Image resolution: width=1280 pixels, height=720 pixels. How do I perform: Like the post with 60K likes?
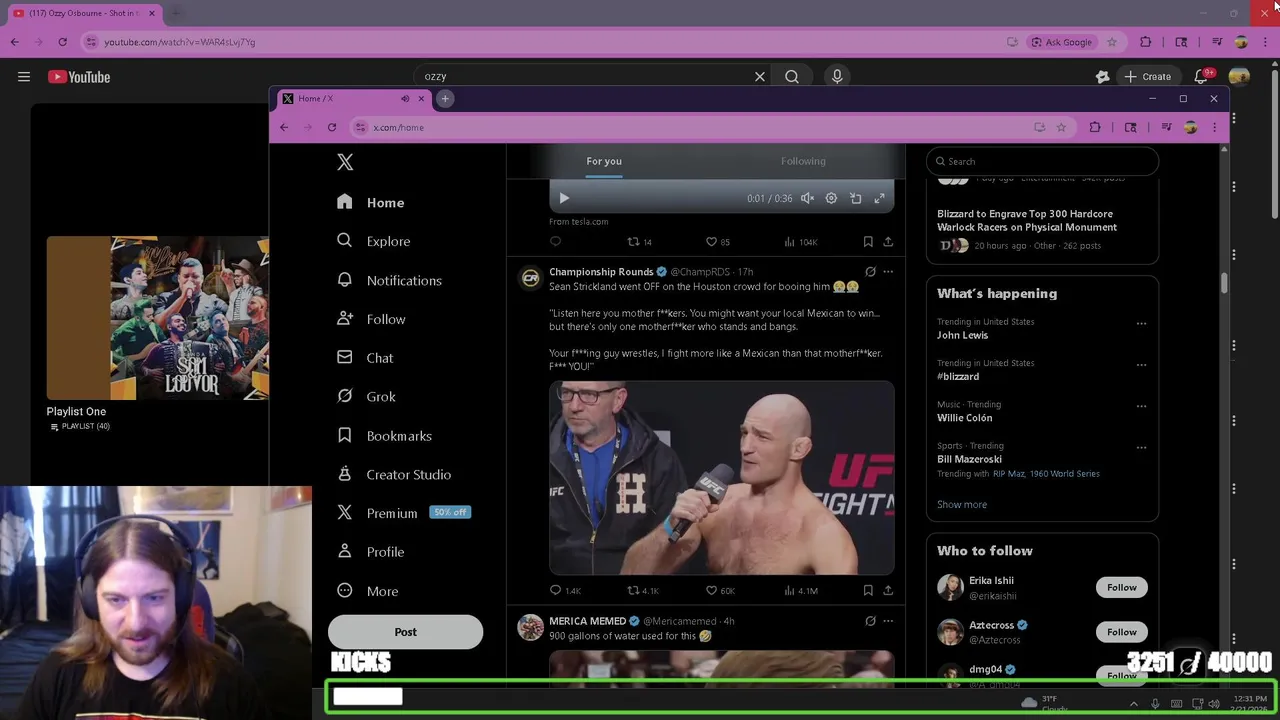720,590
